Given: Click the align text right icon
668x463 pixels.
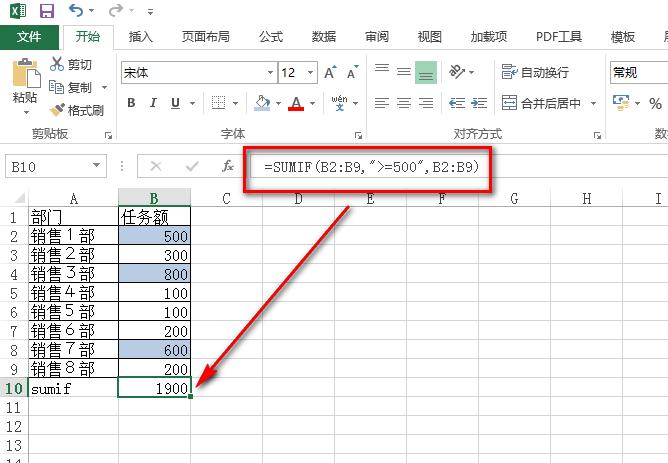Looking at the screenshot, I should 426,103.
